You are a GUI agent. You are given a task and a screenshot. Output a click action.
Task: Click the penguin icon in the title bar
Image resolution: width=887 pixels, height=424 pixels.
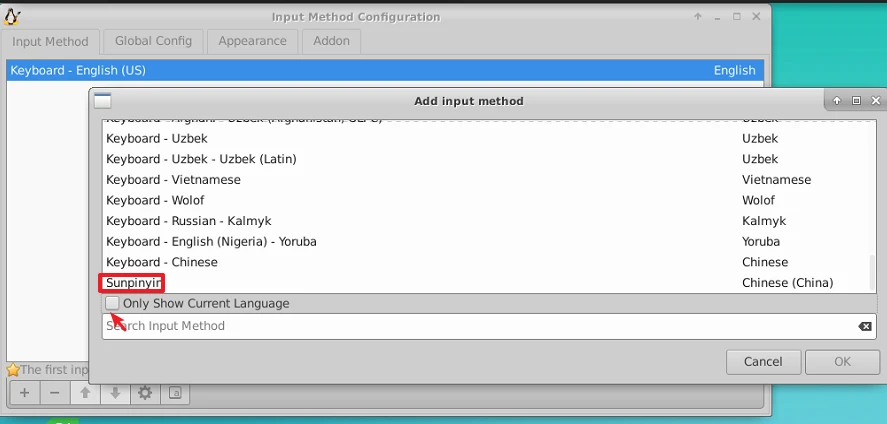(13, 17)
